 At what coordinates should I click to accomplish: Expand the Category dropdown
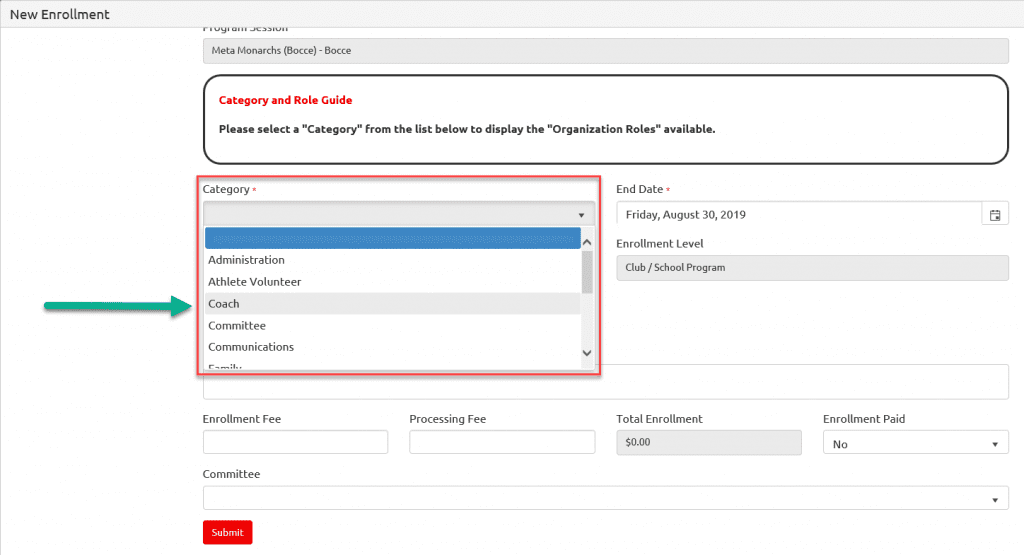398,214
